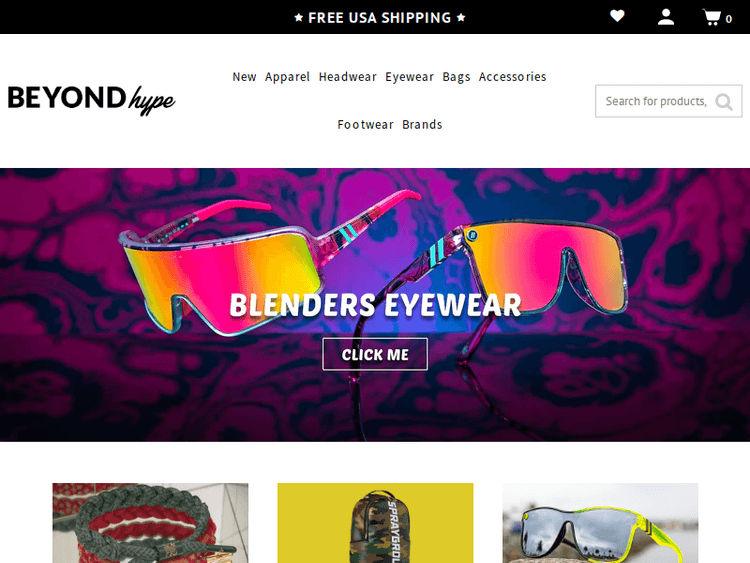Open the neon yellow sunglasses thumbnail
Image resolution: width=750 pixels, height=563 pixels.
600,523
